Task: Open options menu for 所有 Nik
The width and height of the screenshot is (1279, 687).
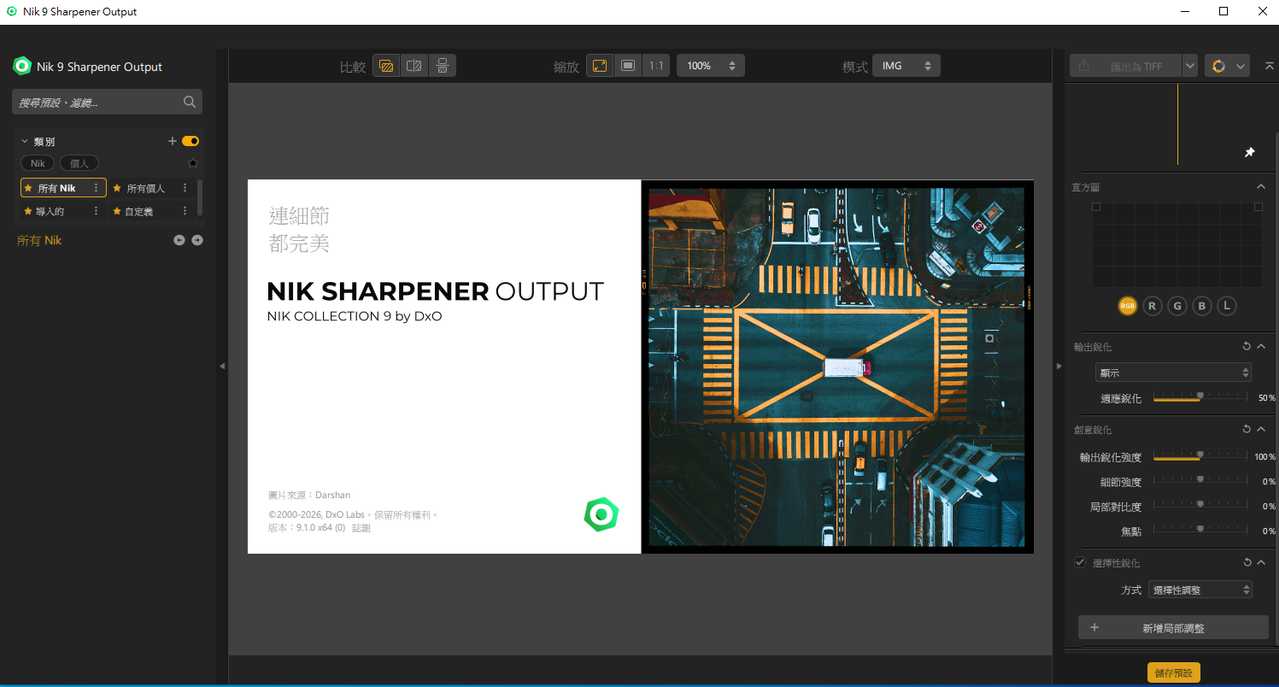Action: 96,188
